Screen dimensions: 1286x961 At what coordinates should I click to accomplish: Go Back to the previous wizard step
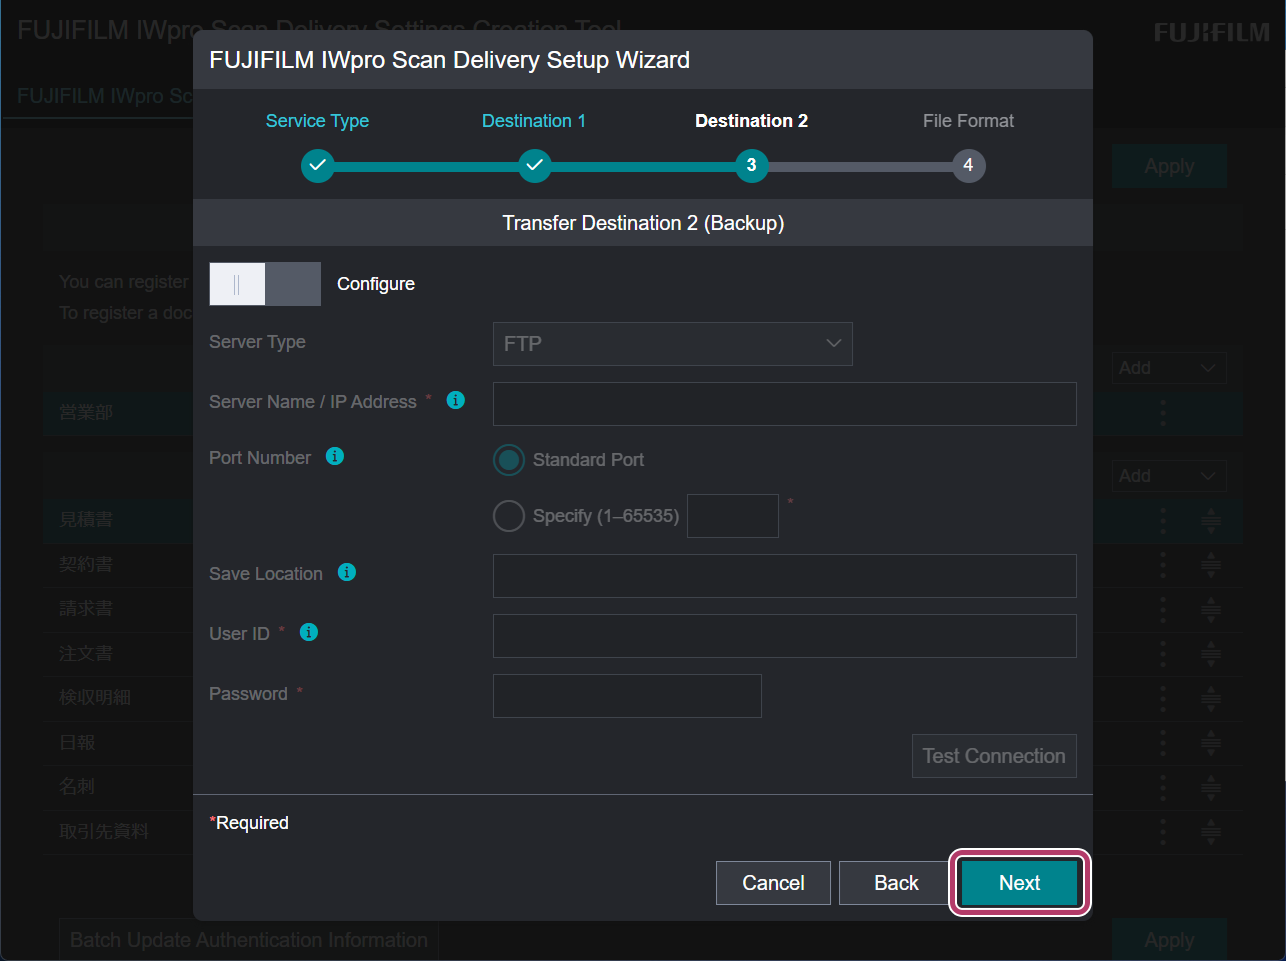point(896,883)
